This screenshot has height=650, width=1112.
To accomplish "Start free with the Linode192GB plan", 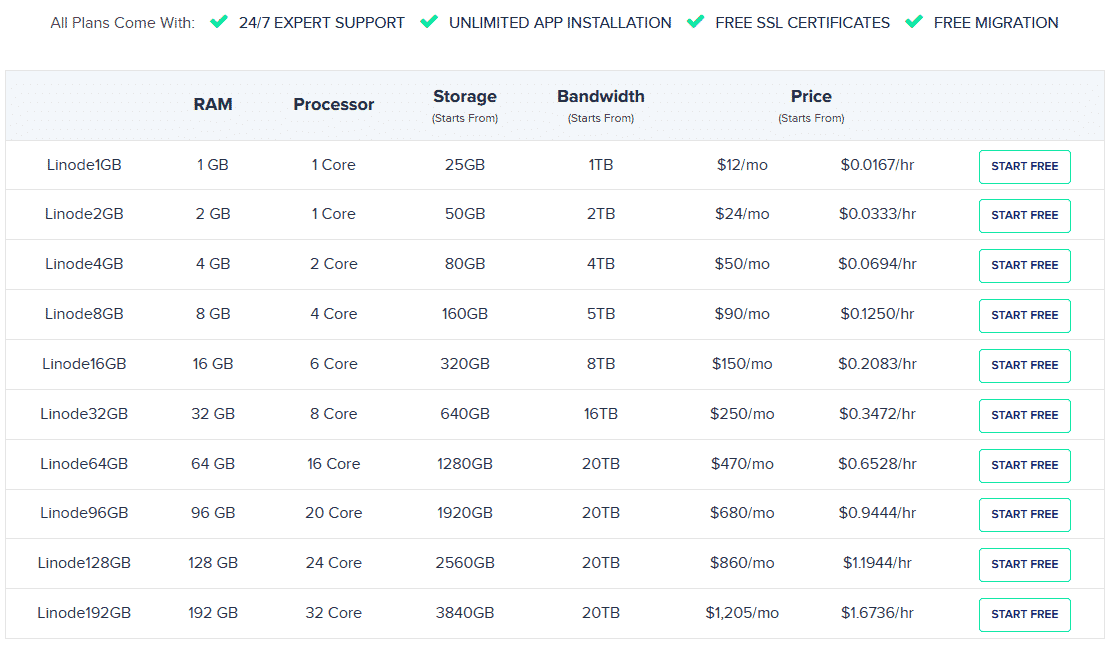I will coord(1025,615).
